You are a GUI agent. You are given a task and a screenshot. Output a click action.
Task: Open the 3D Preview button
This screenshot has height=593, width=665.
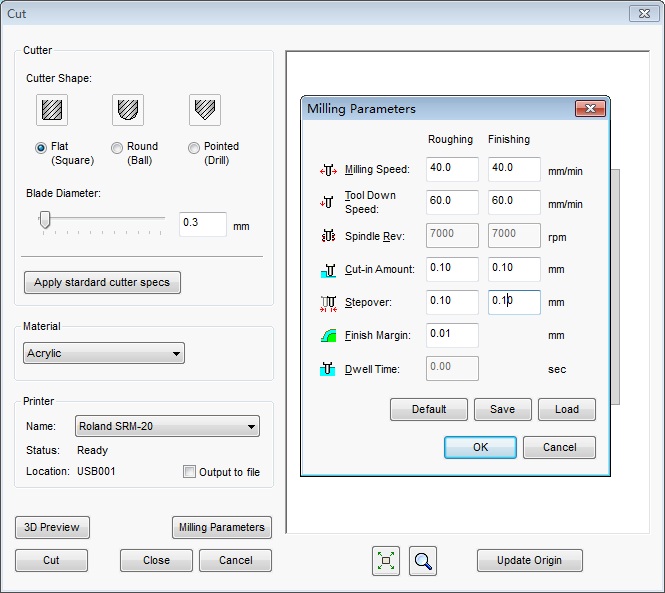52,527
